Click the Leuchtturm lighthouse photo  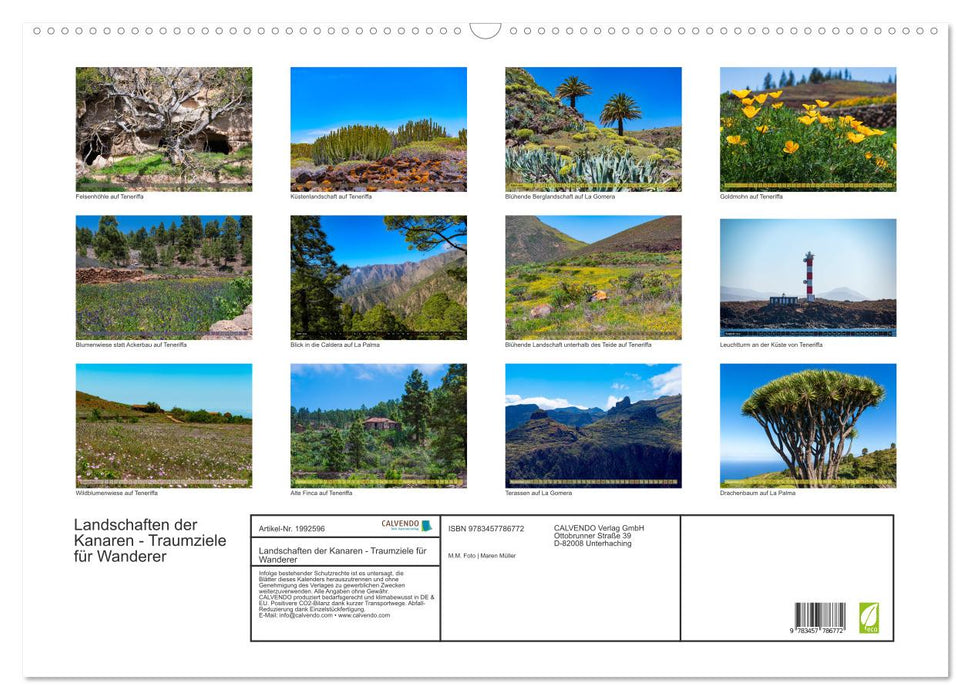tap(808, 275)
